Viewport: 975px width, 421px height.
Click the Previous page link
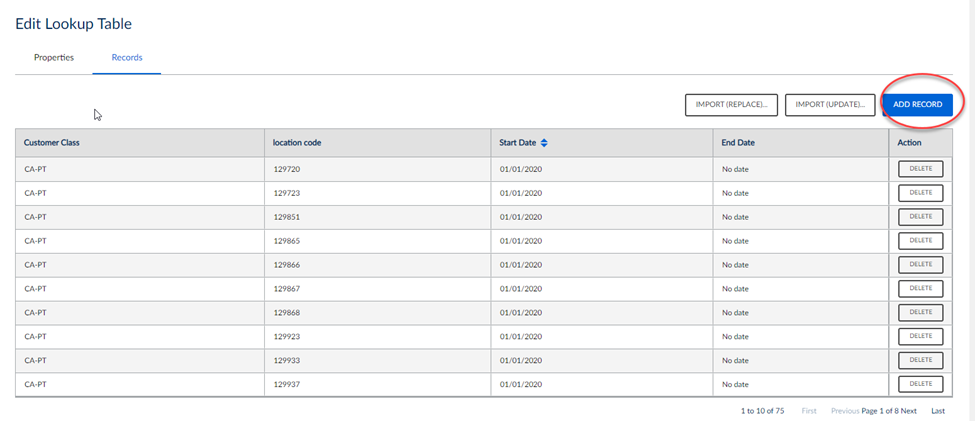845,411
